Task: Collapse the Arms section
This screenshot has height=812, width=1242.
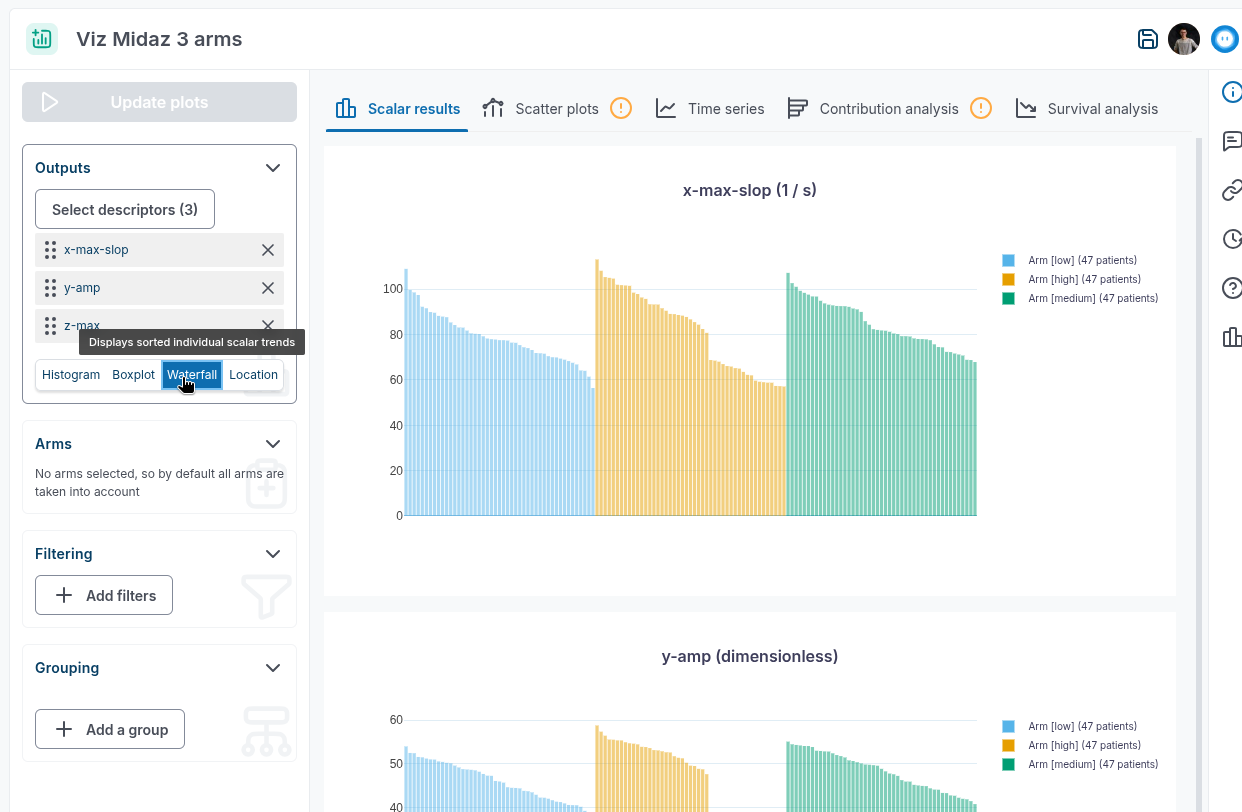Action: (273, 444)
